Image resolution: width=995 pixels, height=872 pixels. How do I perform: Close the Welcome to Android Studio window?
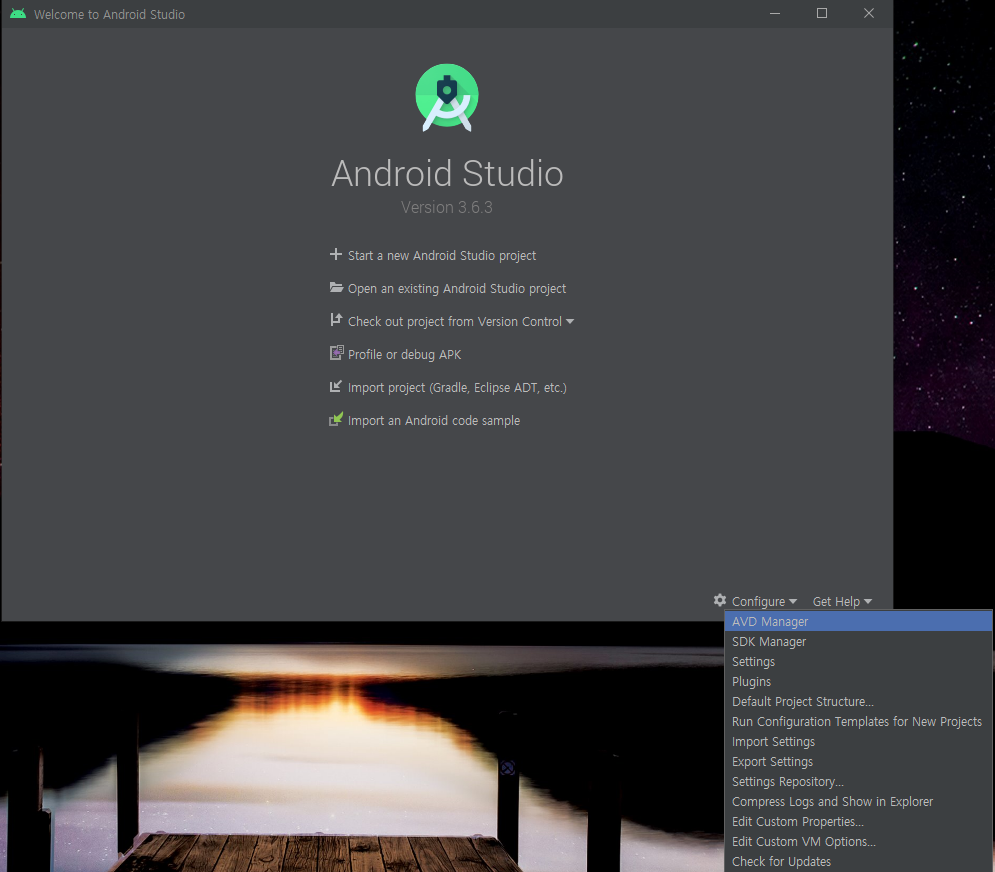tap(869, 13)
